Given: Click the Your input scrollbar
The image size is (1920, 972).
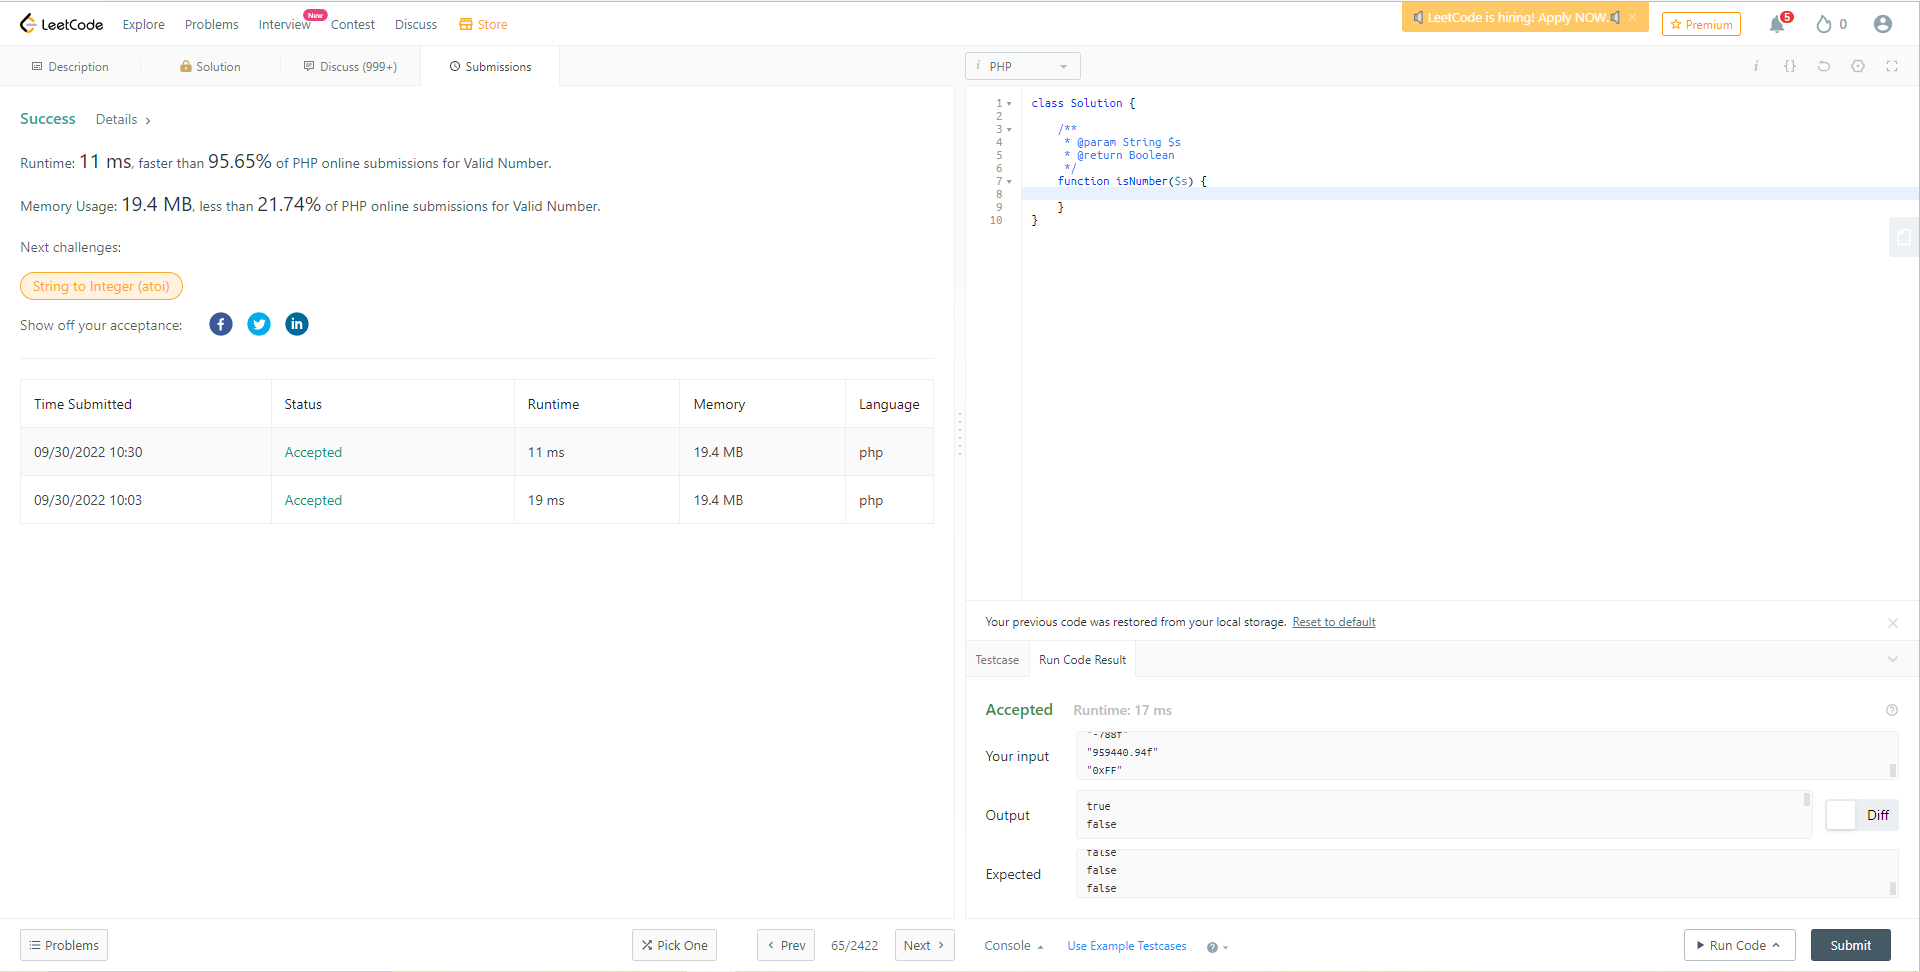Looking at the screenshot, I should coord(1893,770).
